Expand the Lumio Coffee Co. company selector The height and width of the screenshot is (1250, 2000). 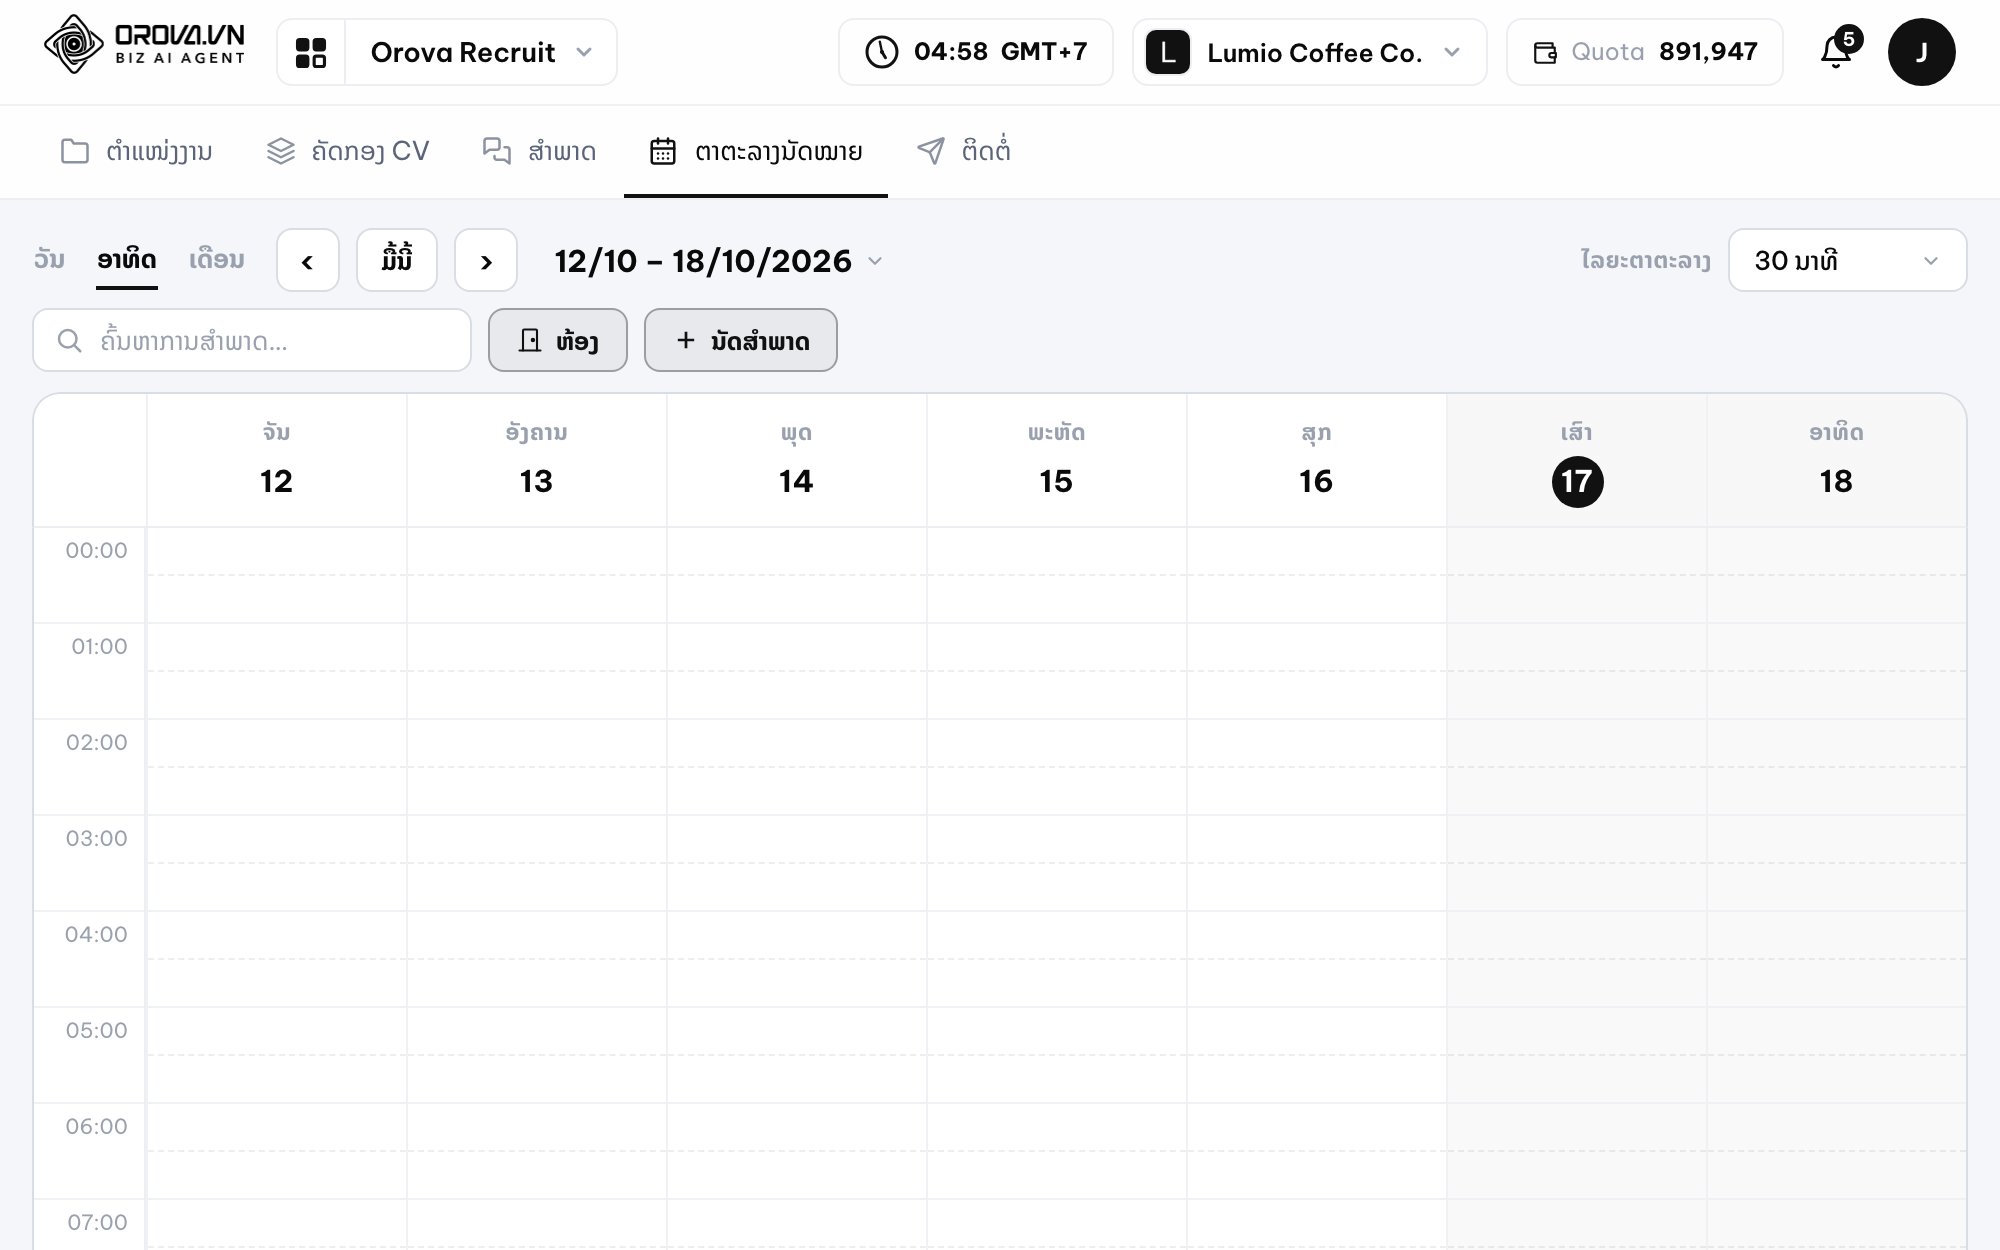[x=1309, y=52]
